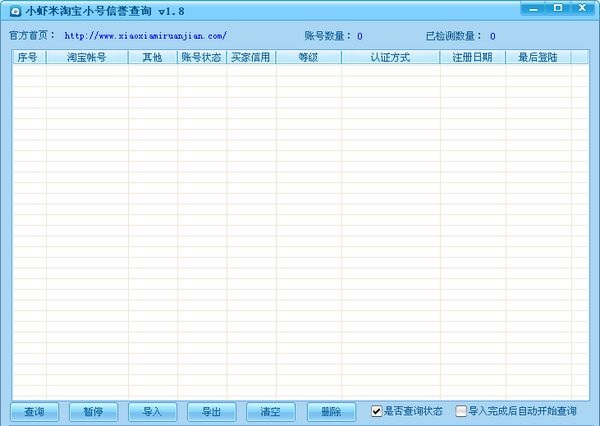Click the 认证方式 column header
The height and width of the screenshot is (426, 600).
(x=390, y=58)
